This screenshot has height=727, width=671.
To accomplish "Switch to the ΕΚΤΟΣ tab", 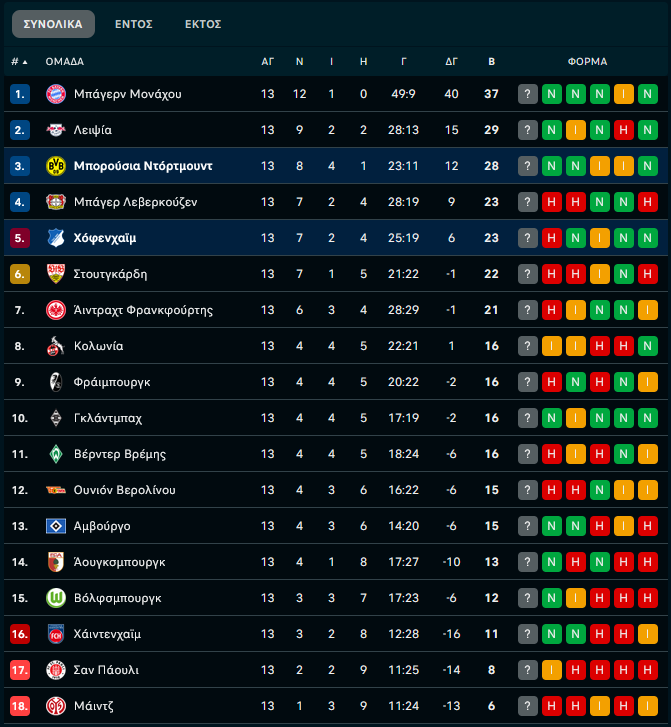I will point(203,24).
